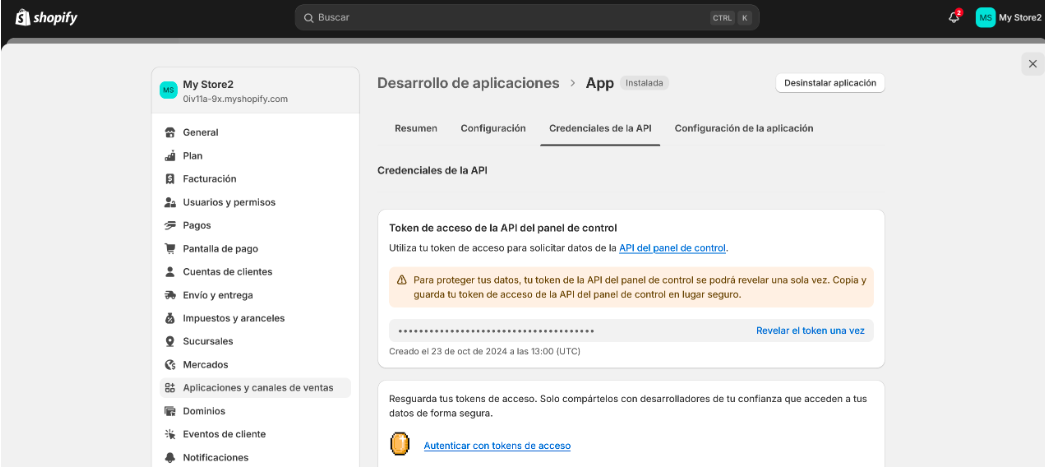Close the settings panel with X
Image resolution: width=1045 pixels, height=468 pixels.
[1032, 64]
